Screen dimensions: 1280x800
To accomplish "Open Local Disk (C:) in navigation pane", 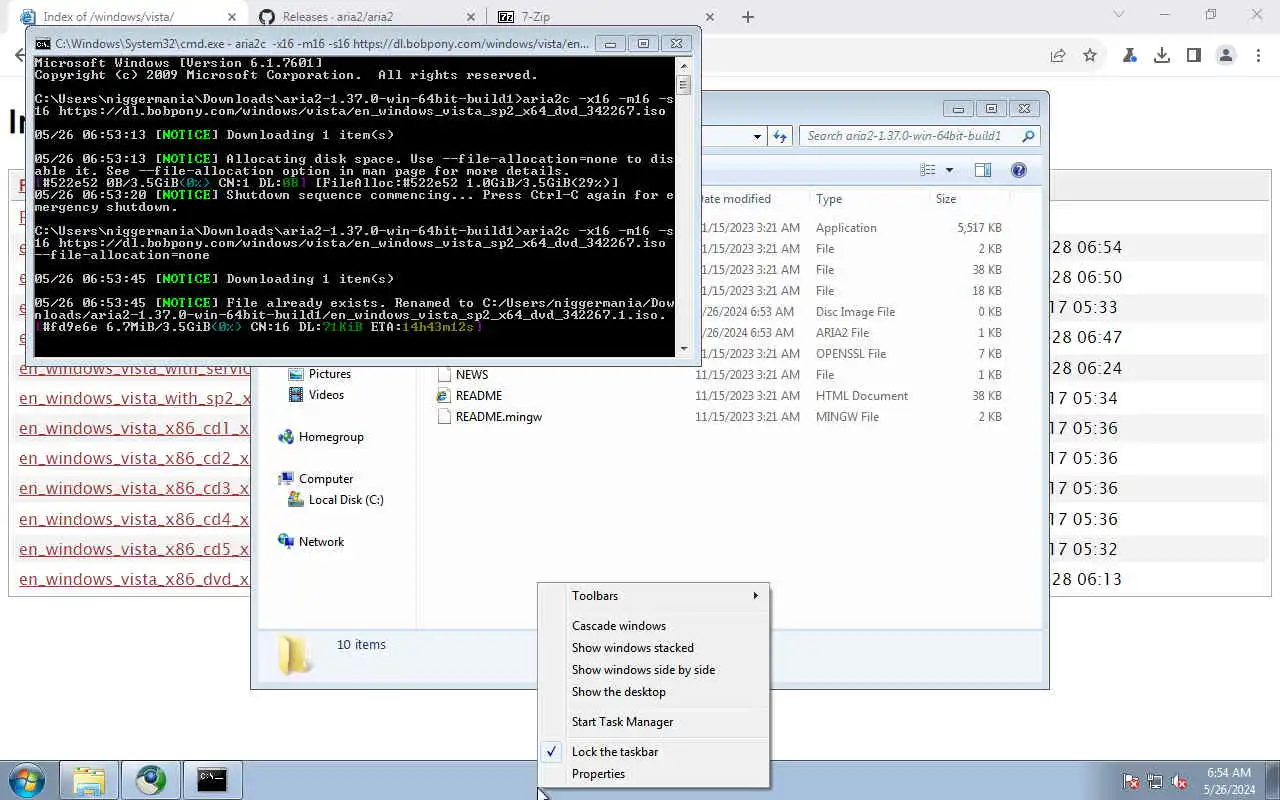I will (x=345, y=500).
